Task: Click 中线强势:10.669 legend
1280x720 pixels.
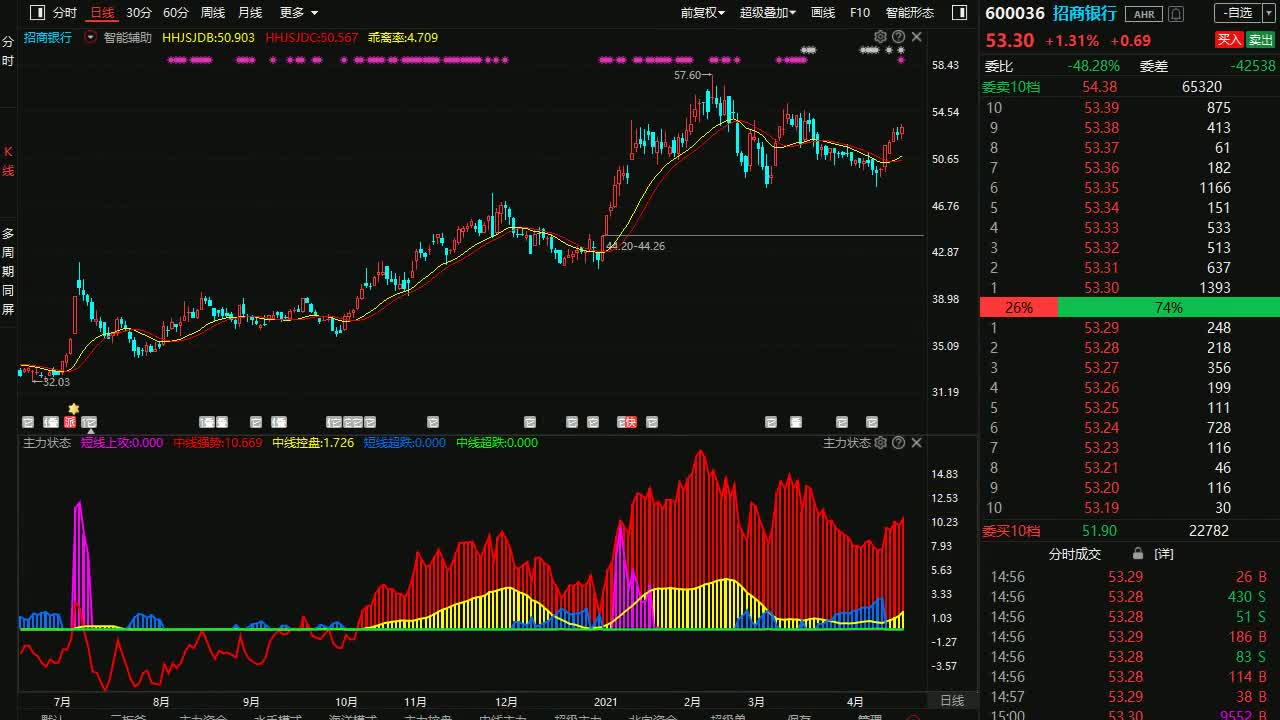Action: [218, 442]
